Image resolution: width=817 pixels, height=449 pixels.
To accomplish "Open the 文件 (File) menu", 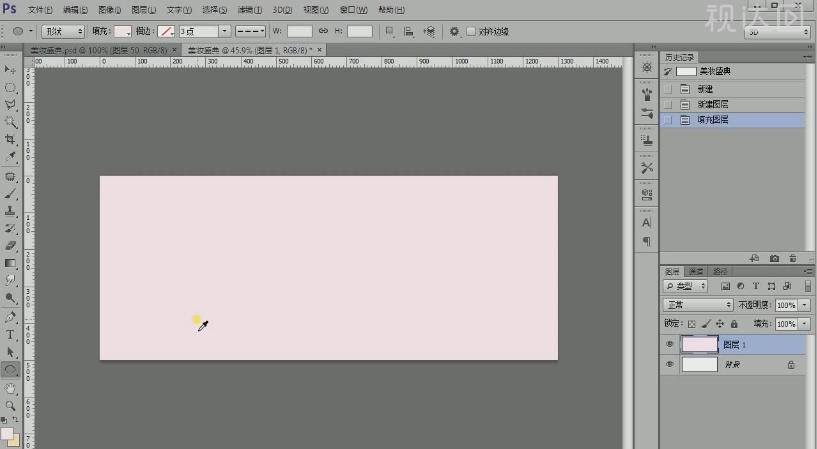I will (x=40, y=10).
